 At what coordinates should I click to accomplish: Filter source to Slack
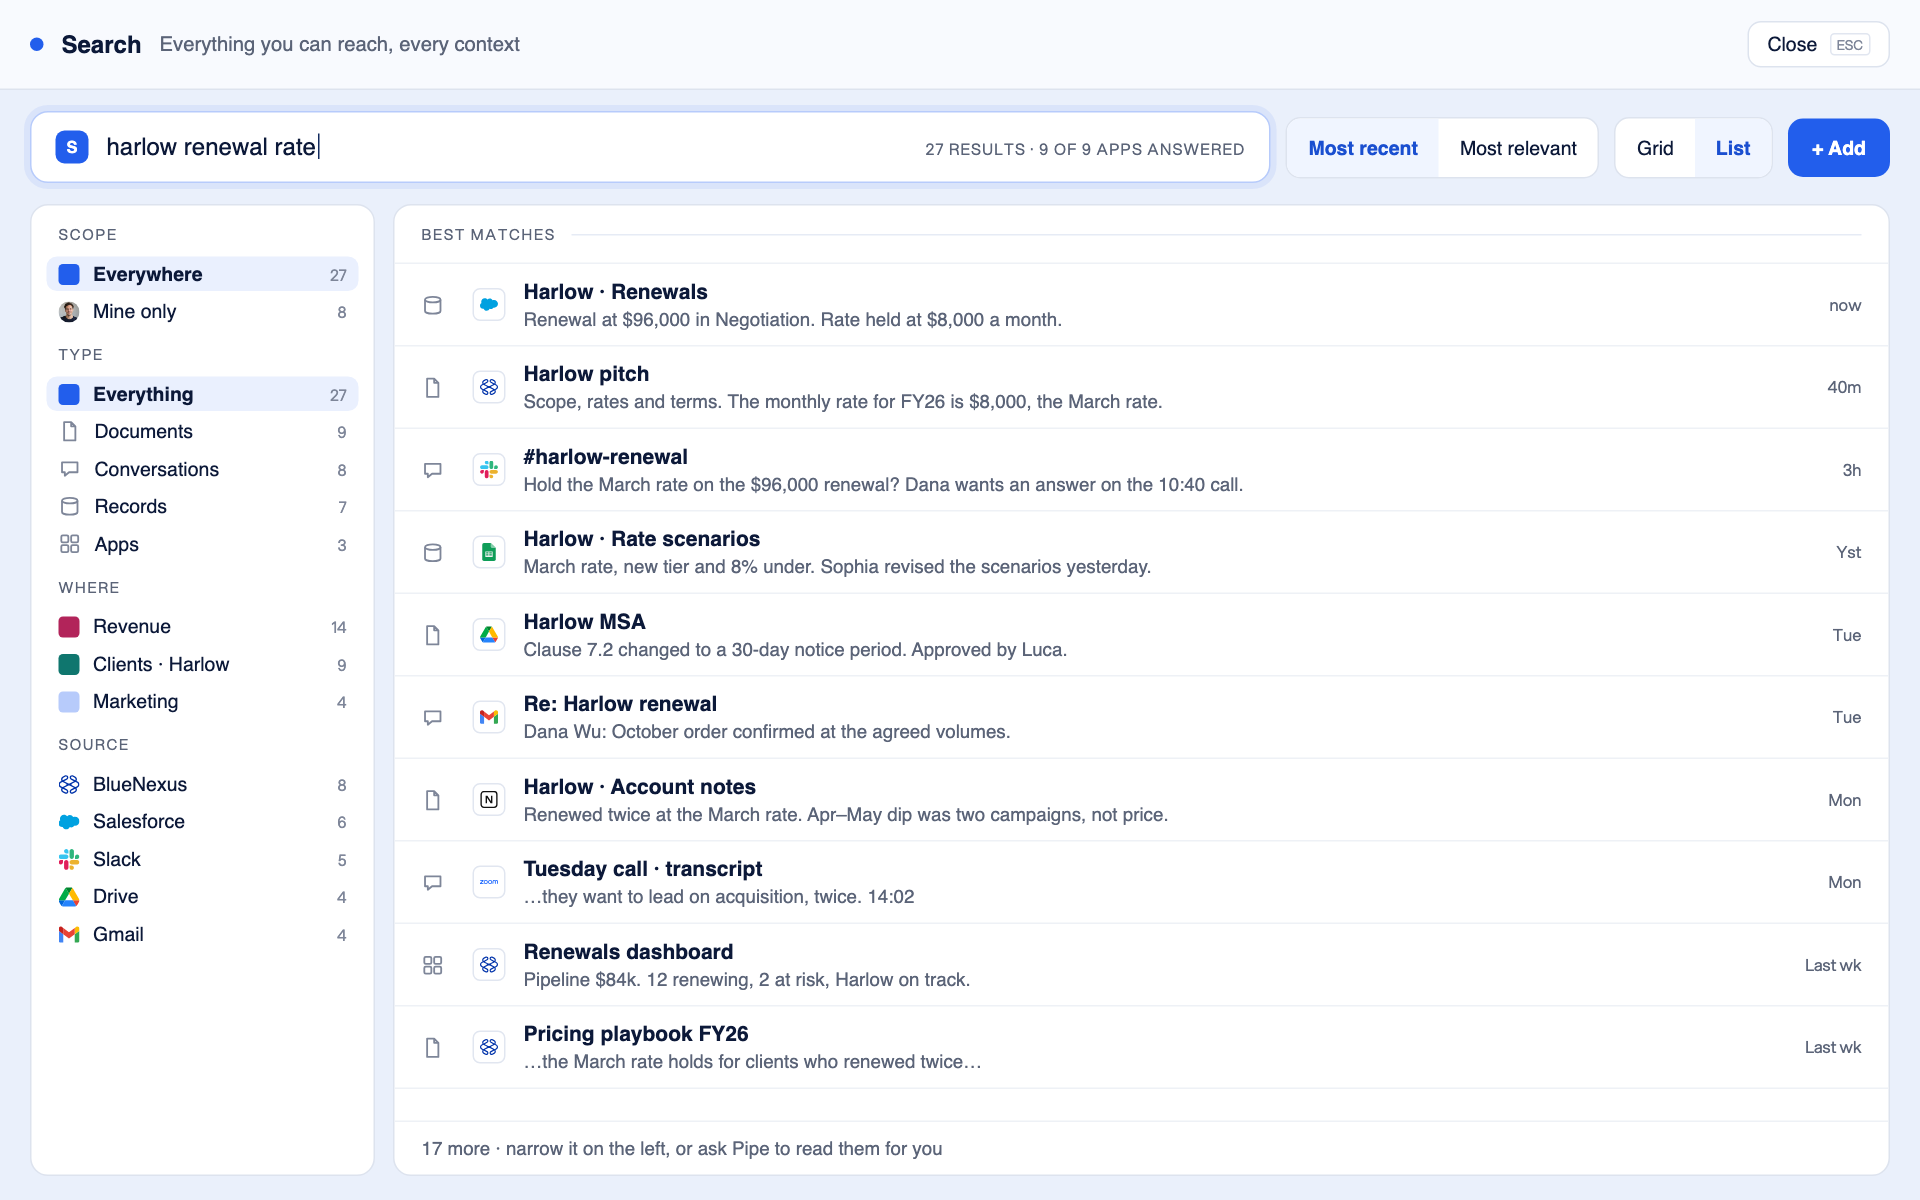(x=202, y=860)
